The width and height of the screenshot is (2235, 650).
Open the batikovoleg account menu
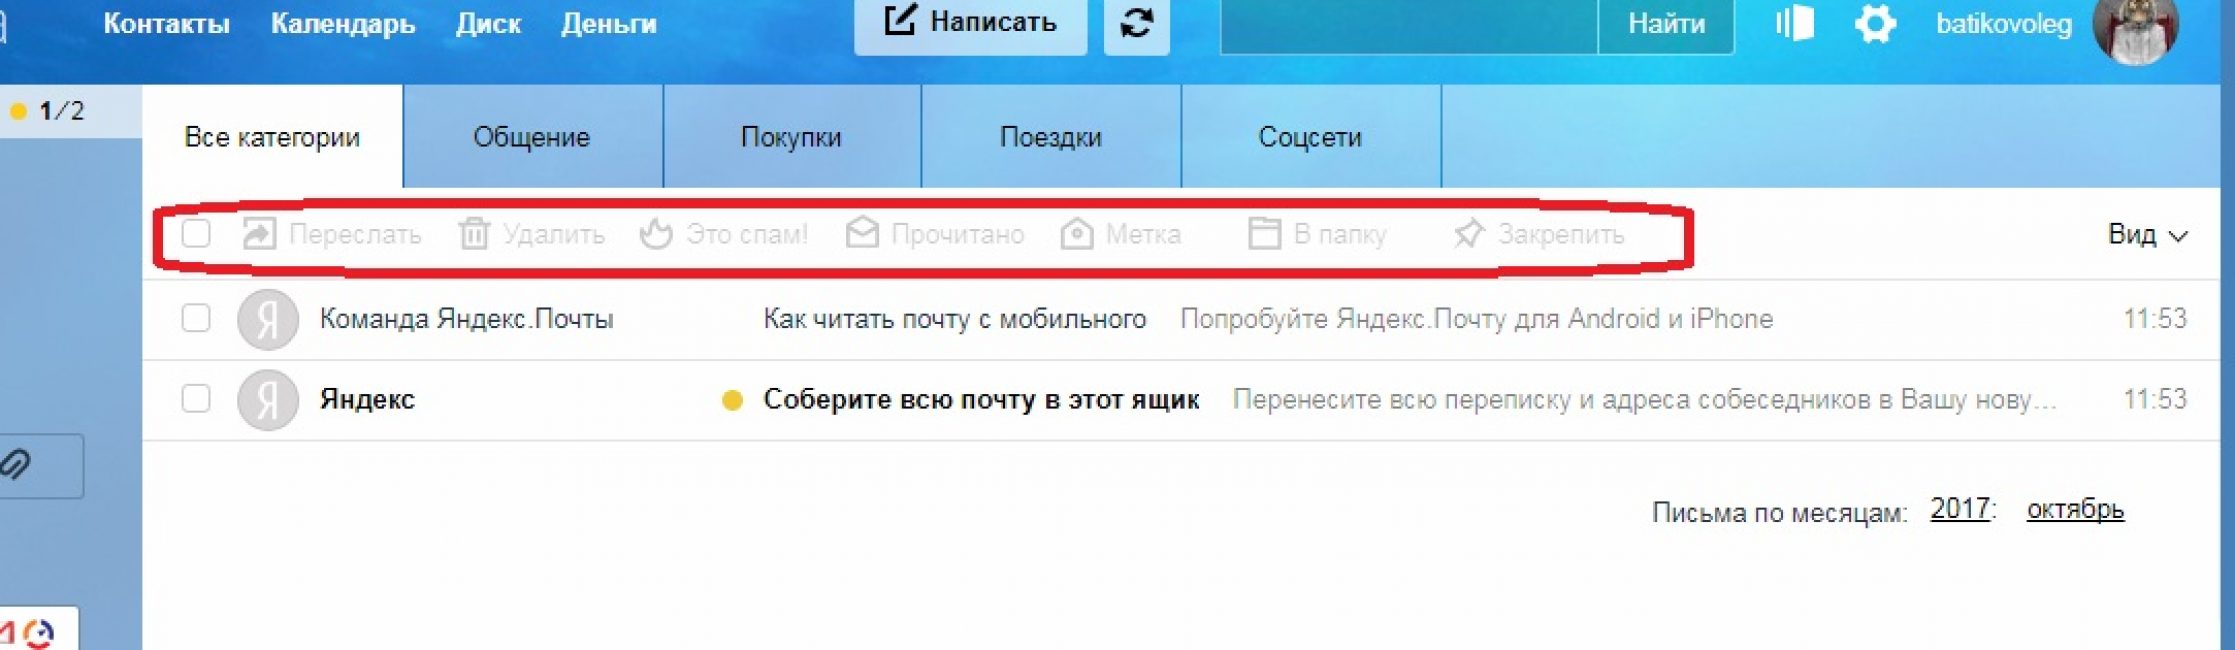click(2003, 24)
